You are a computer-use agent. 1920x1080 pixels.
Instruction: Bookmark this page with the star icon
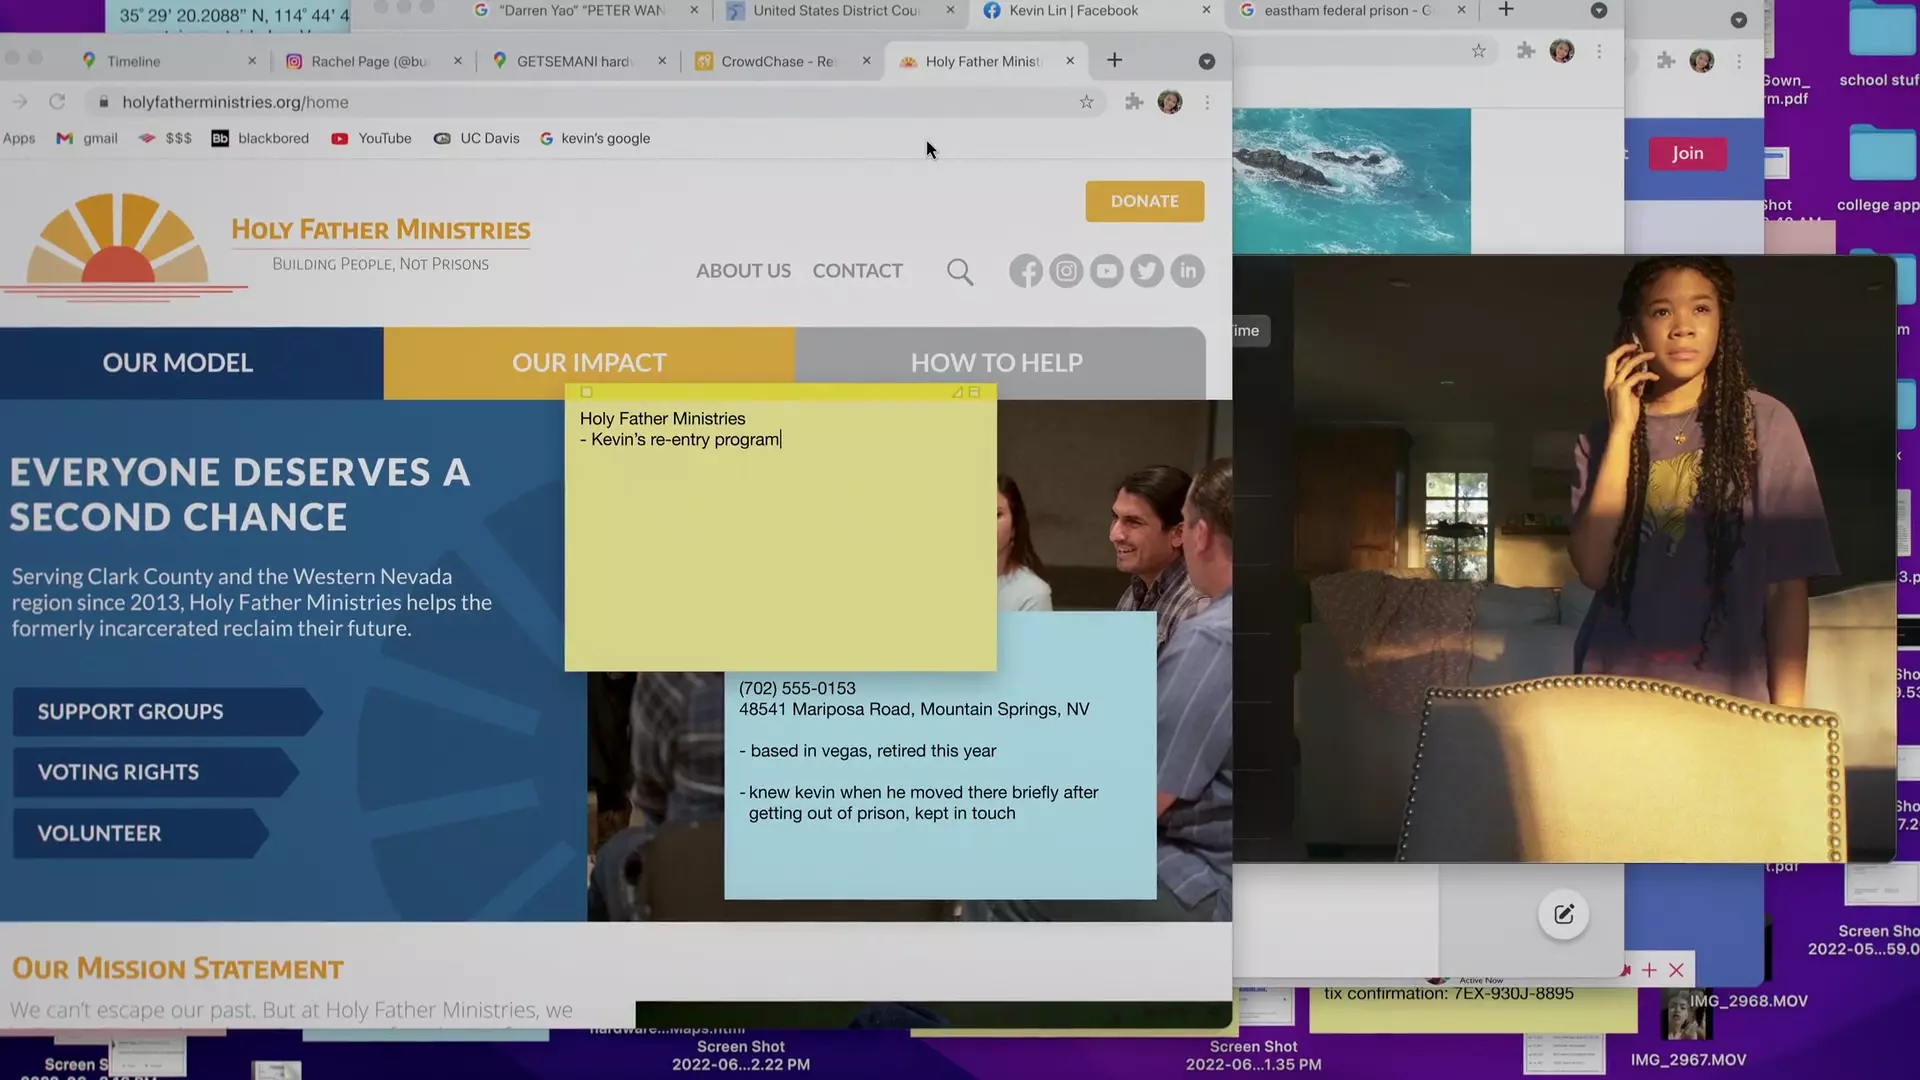1086,102
